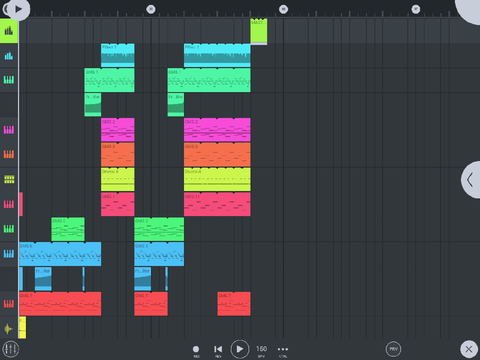Viewport: 480px width, 360px height.
Task: Select the longer orange GMS 3 clip
Action: click(217, 155)
